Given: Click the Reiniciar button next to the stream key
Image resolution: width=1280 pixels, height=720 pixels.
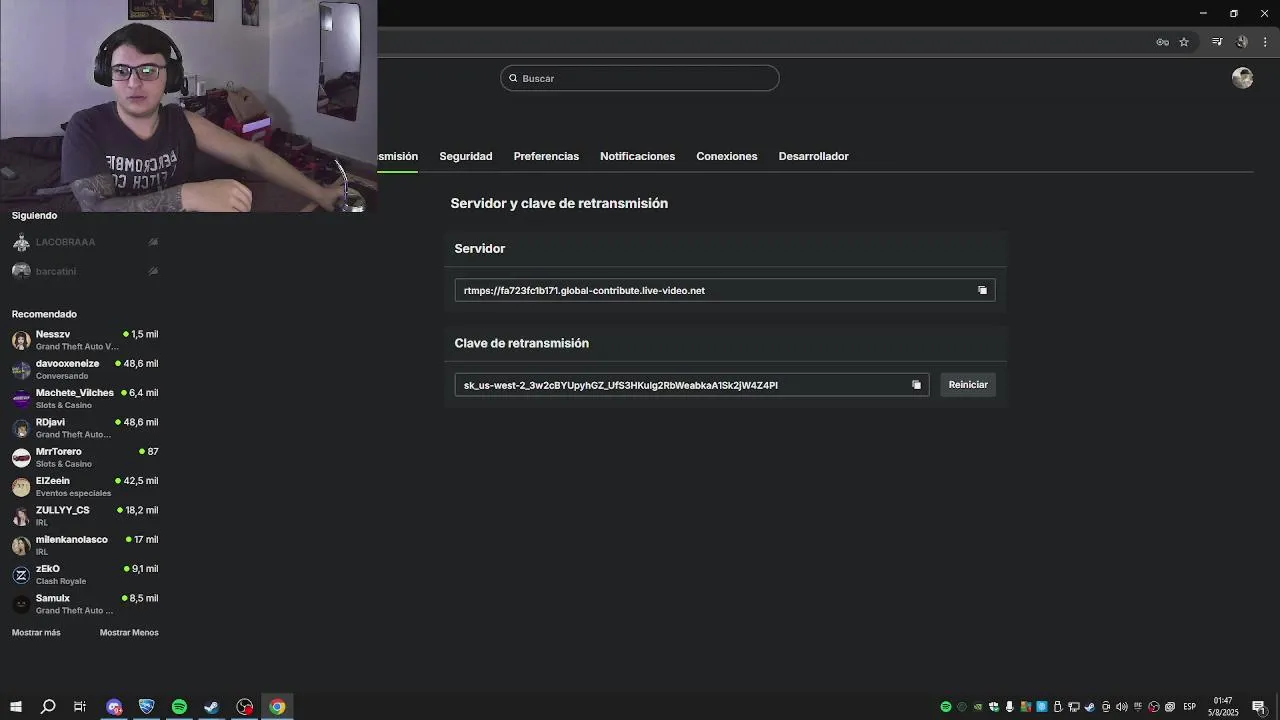Looking at the screenshot, I should tap(968, 385).
